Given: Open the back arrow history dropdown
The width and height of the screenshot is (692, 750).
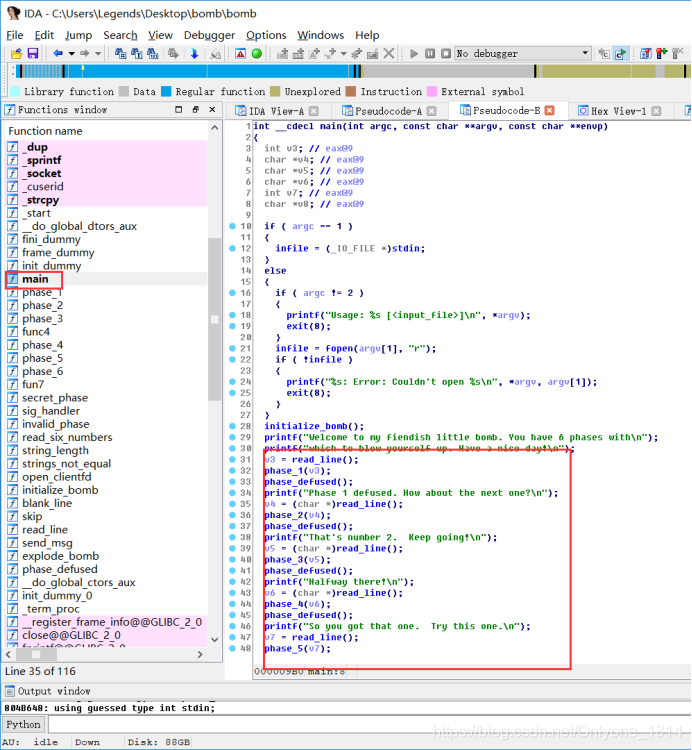Looking at the screenshot, I should pos(71,54).
